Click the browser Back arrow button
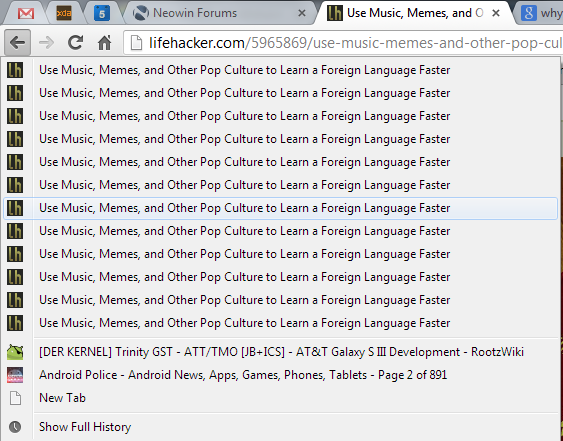563x441 pixels. click(17, 43)
